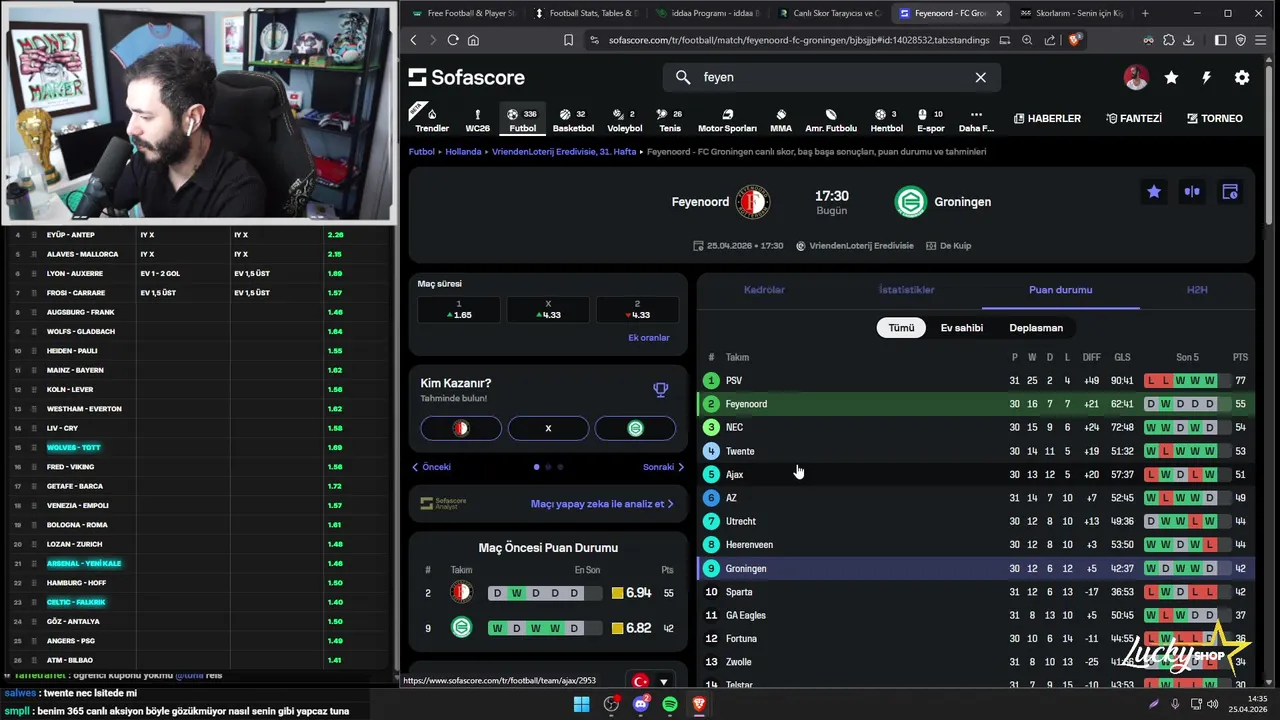Select the WC26 icon
Screen dimensions: 1280x720
478,120
